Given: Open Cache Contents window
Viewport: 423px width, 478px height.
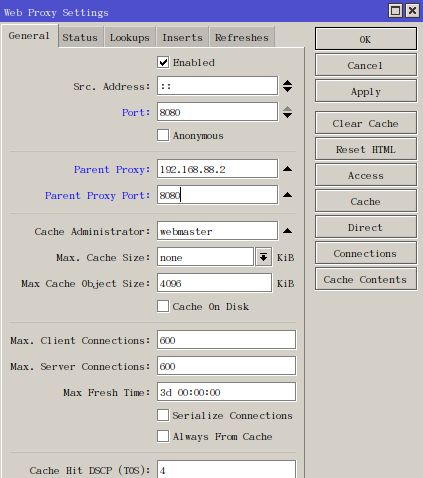Looking at the screenshot, I should [366, 279].
